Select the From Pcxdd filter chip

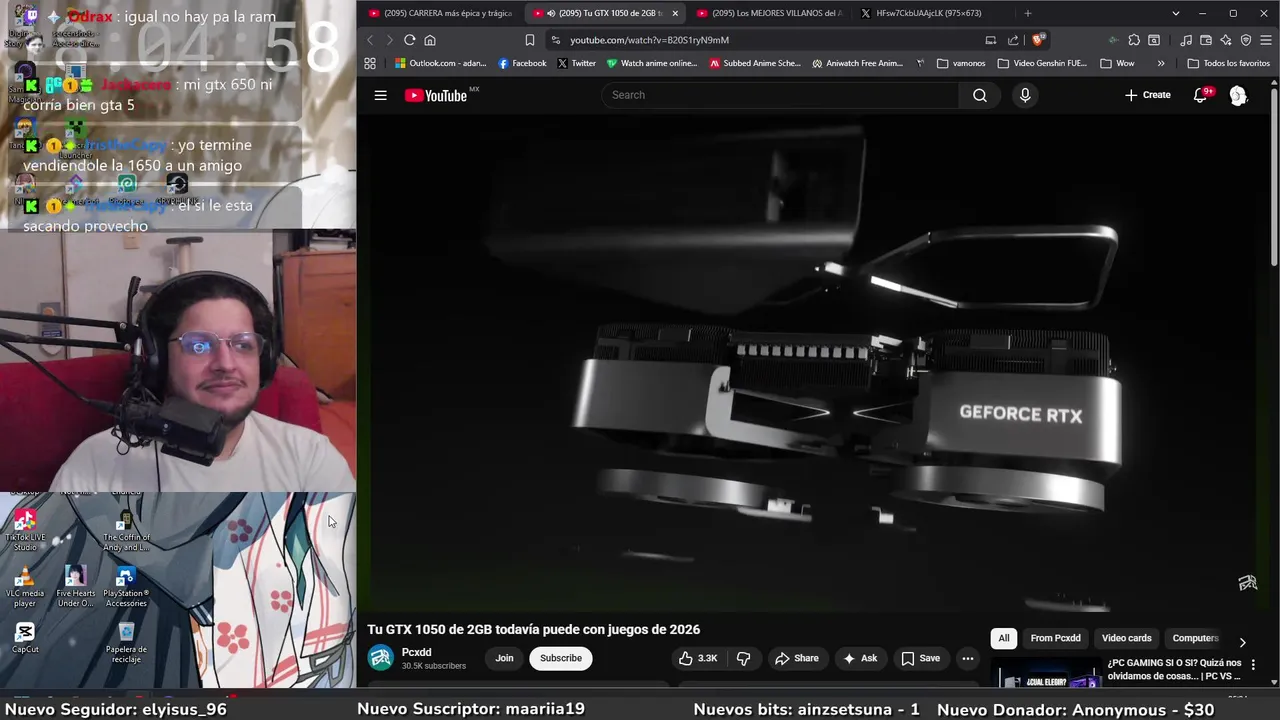(x=1055, y=638)
